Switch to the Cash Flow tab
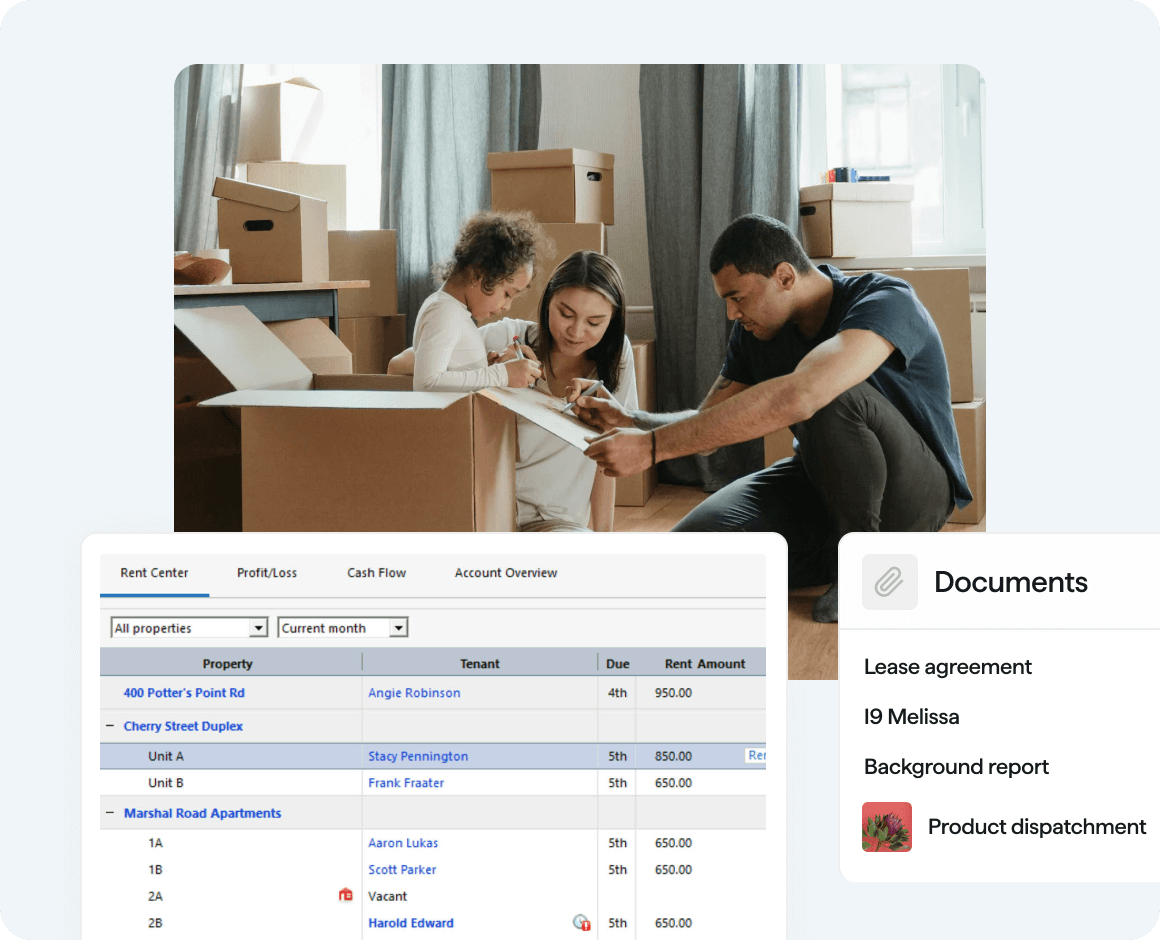 (376, 573)
